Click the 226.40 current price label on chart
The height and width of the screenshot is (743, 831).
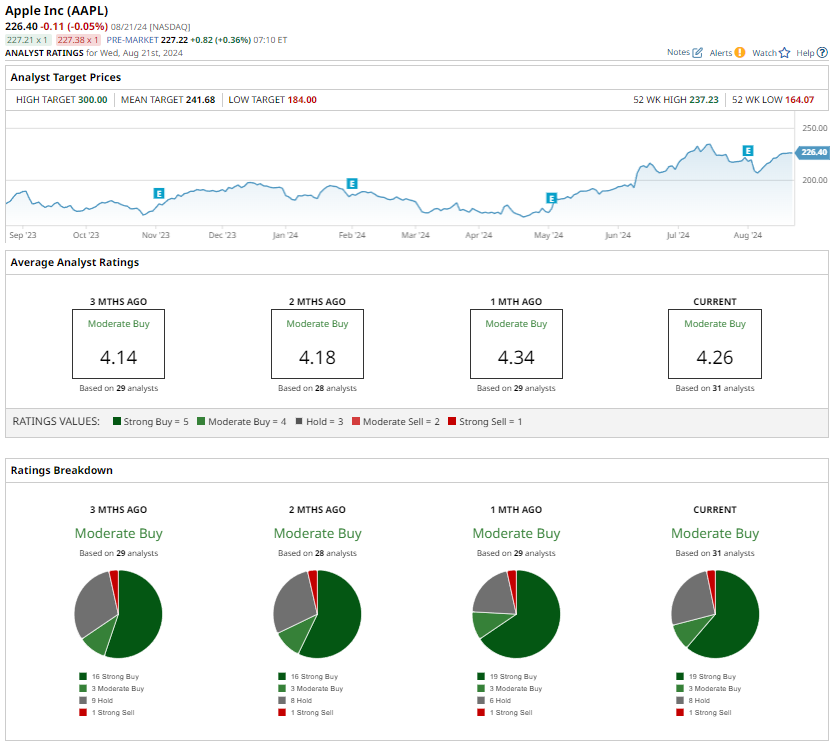[812, 152]
